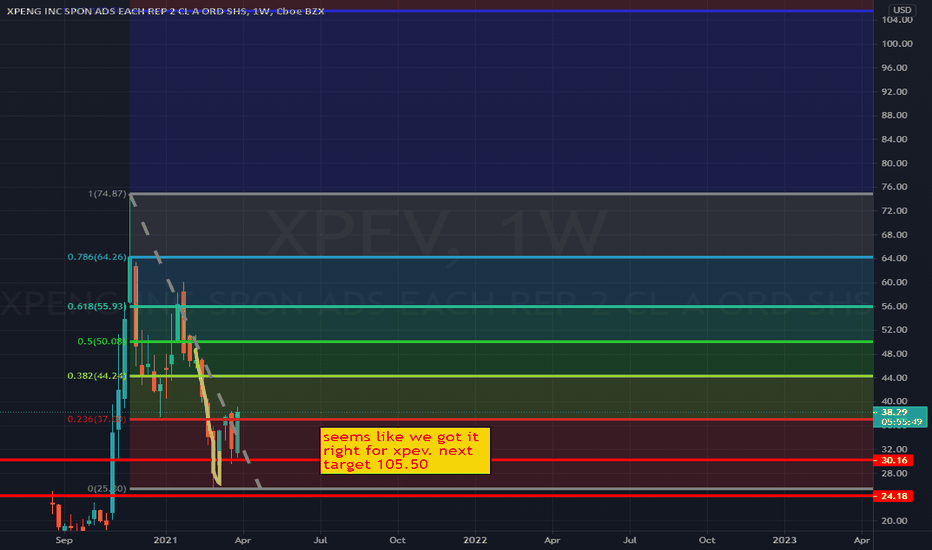932x550 pixels.
Task: Click the 2023 label on time axis
Action: tap(784, 540)
